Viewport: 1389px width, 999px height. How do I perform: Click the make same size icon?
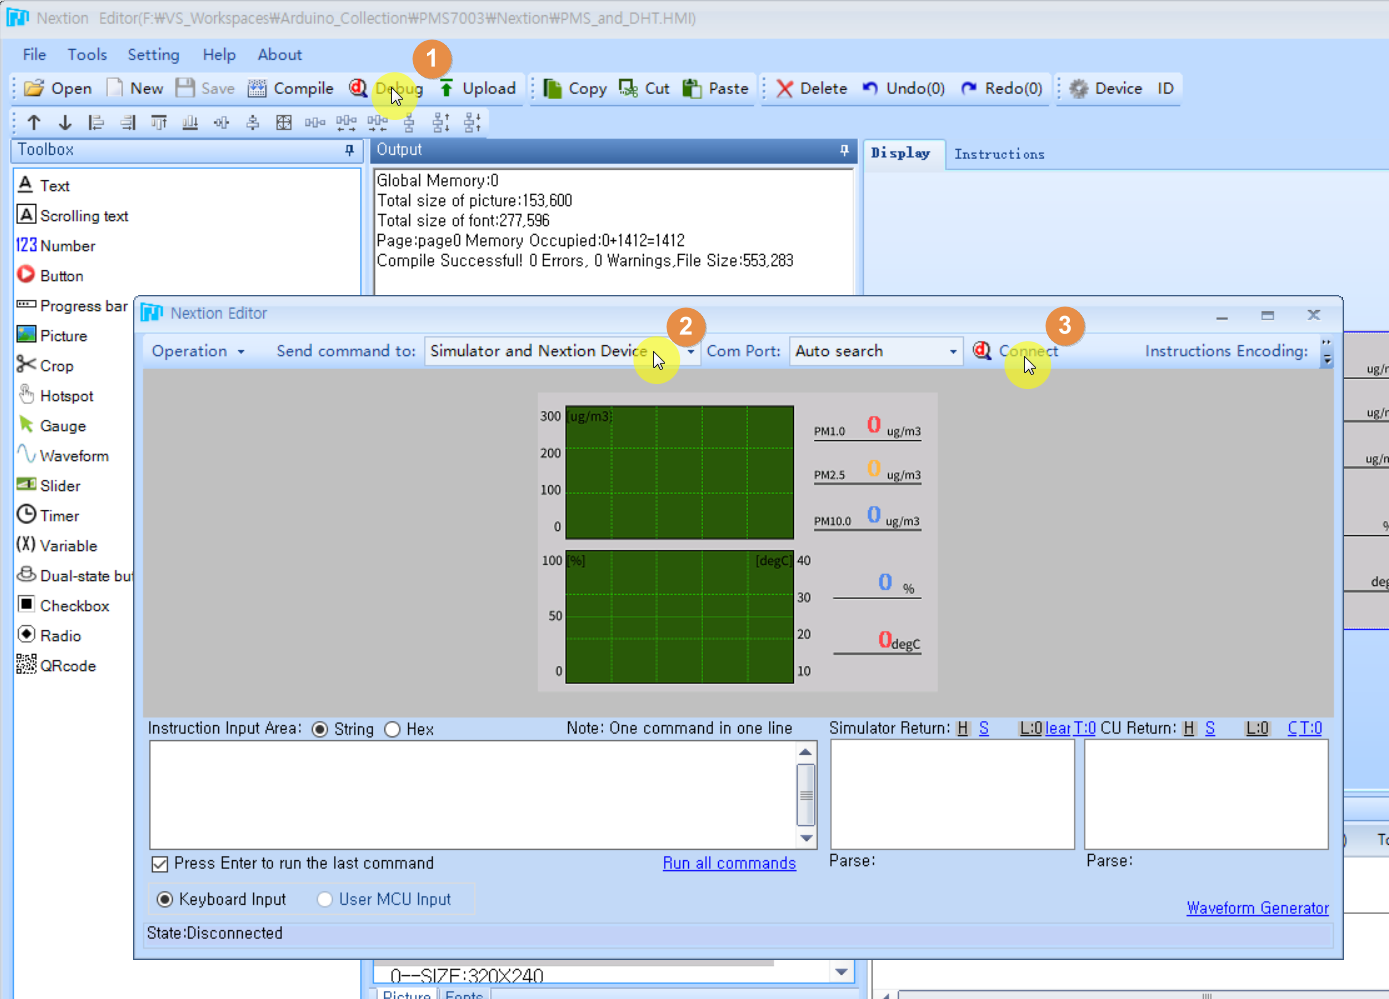(284, 122)
